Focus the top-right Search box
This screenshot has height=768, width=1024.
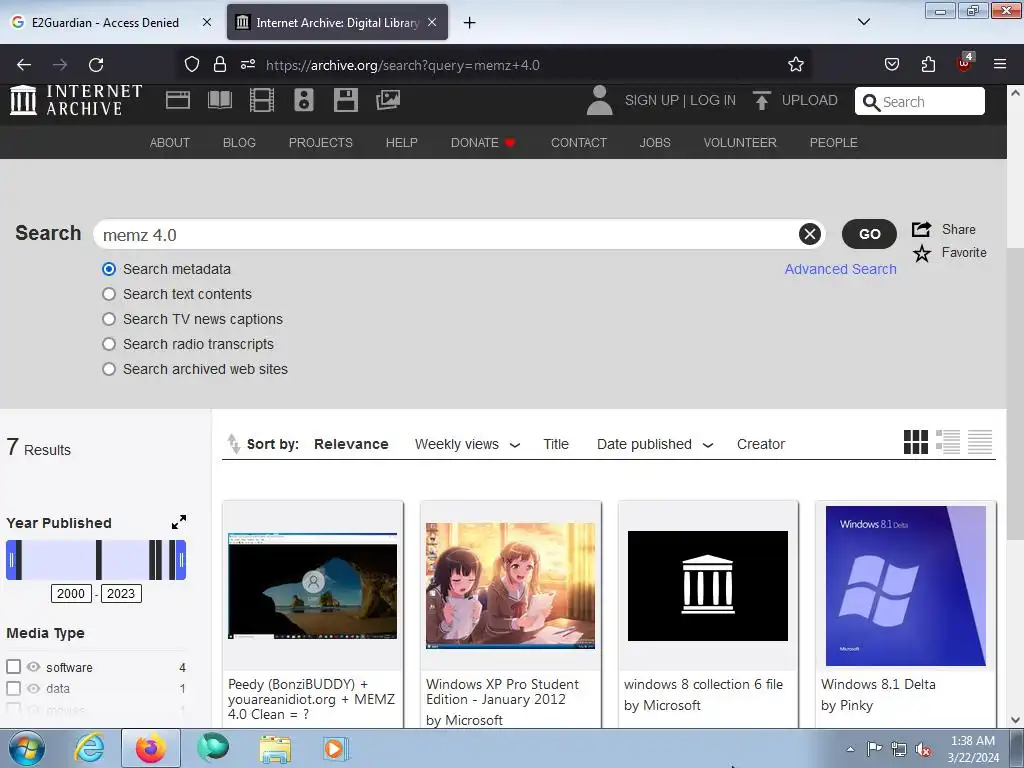pyautogui.click(x=920, y=101)
